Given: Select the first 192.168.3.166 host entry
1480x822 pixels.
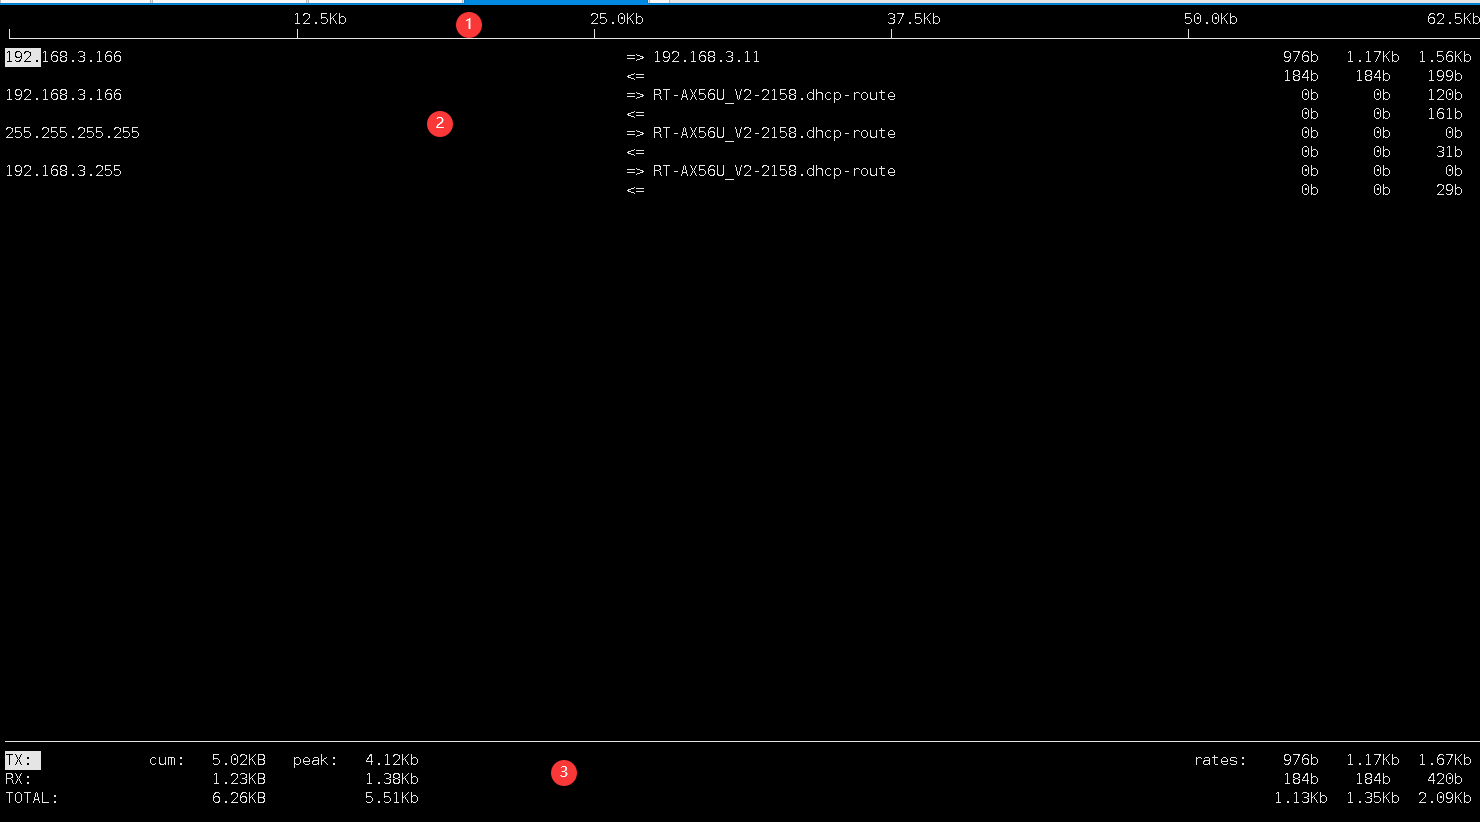Looking at the screenshot, I should click(x=63, y=57).
